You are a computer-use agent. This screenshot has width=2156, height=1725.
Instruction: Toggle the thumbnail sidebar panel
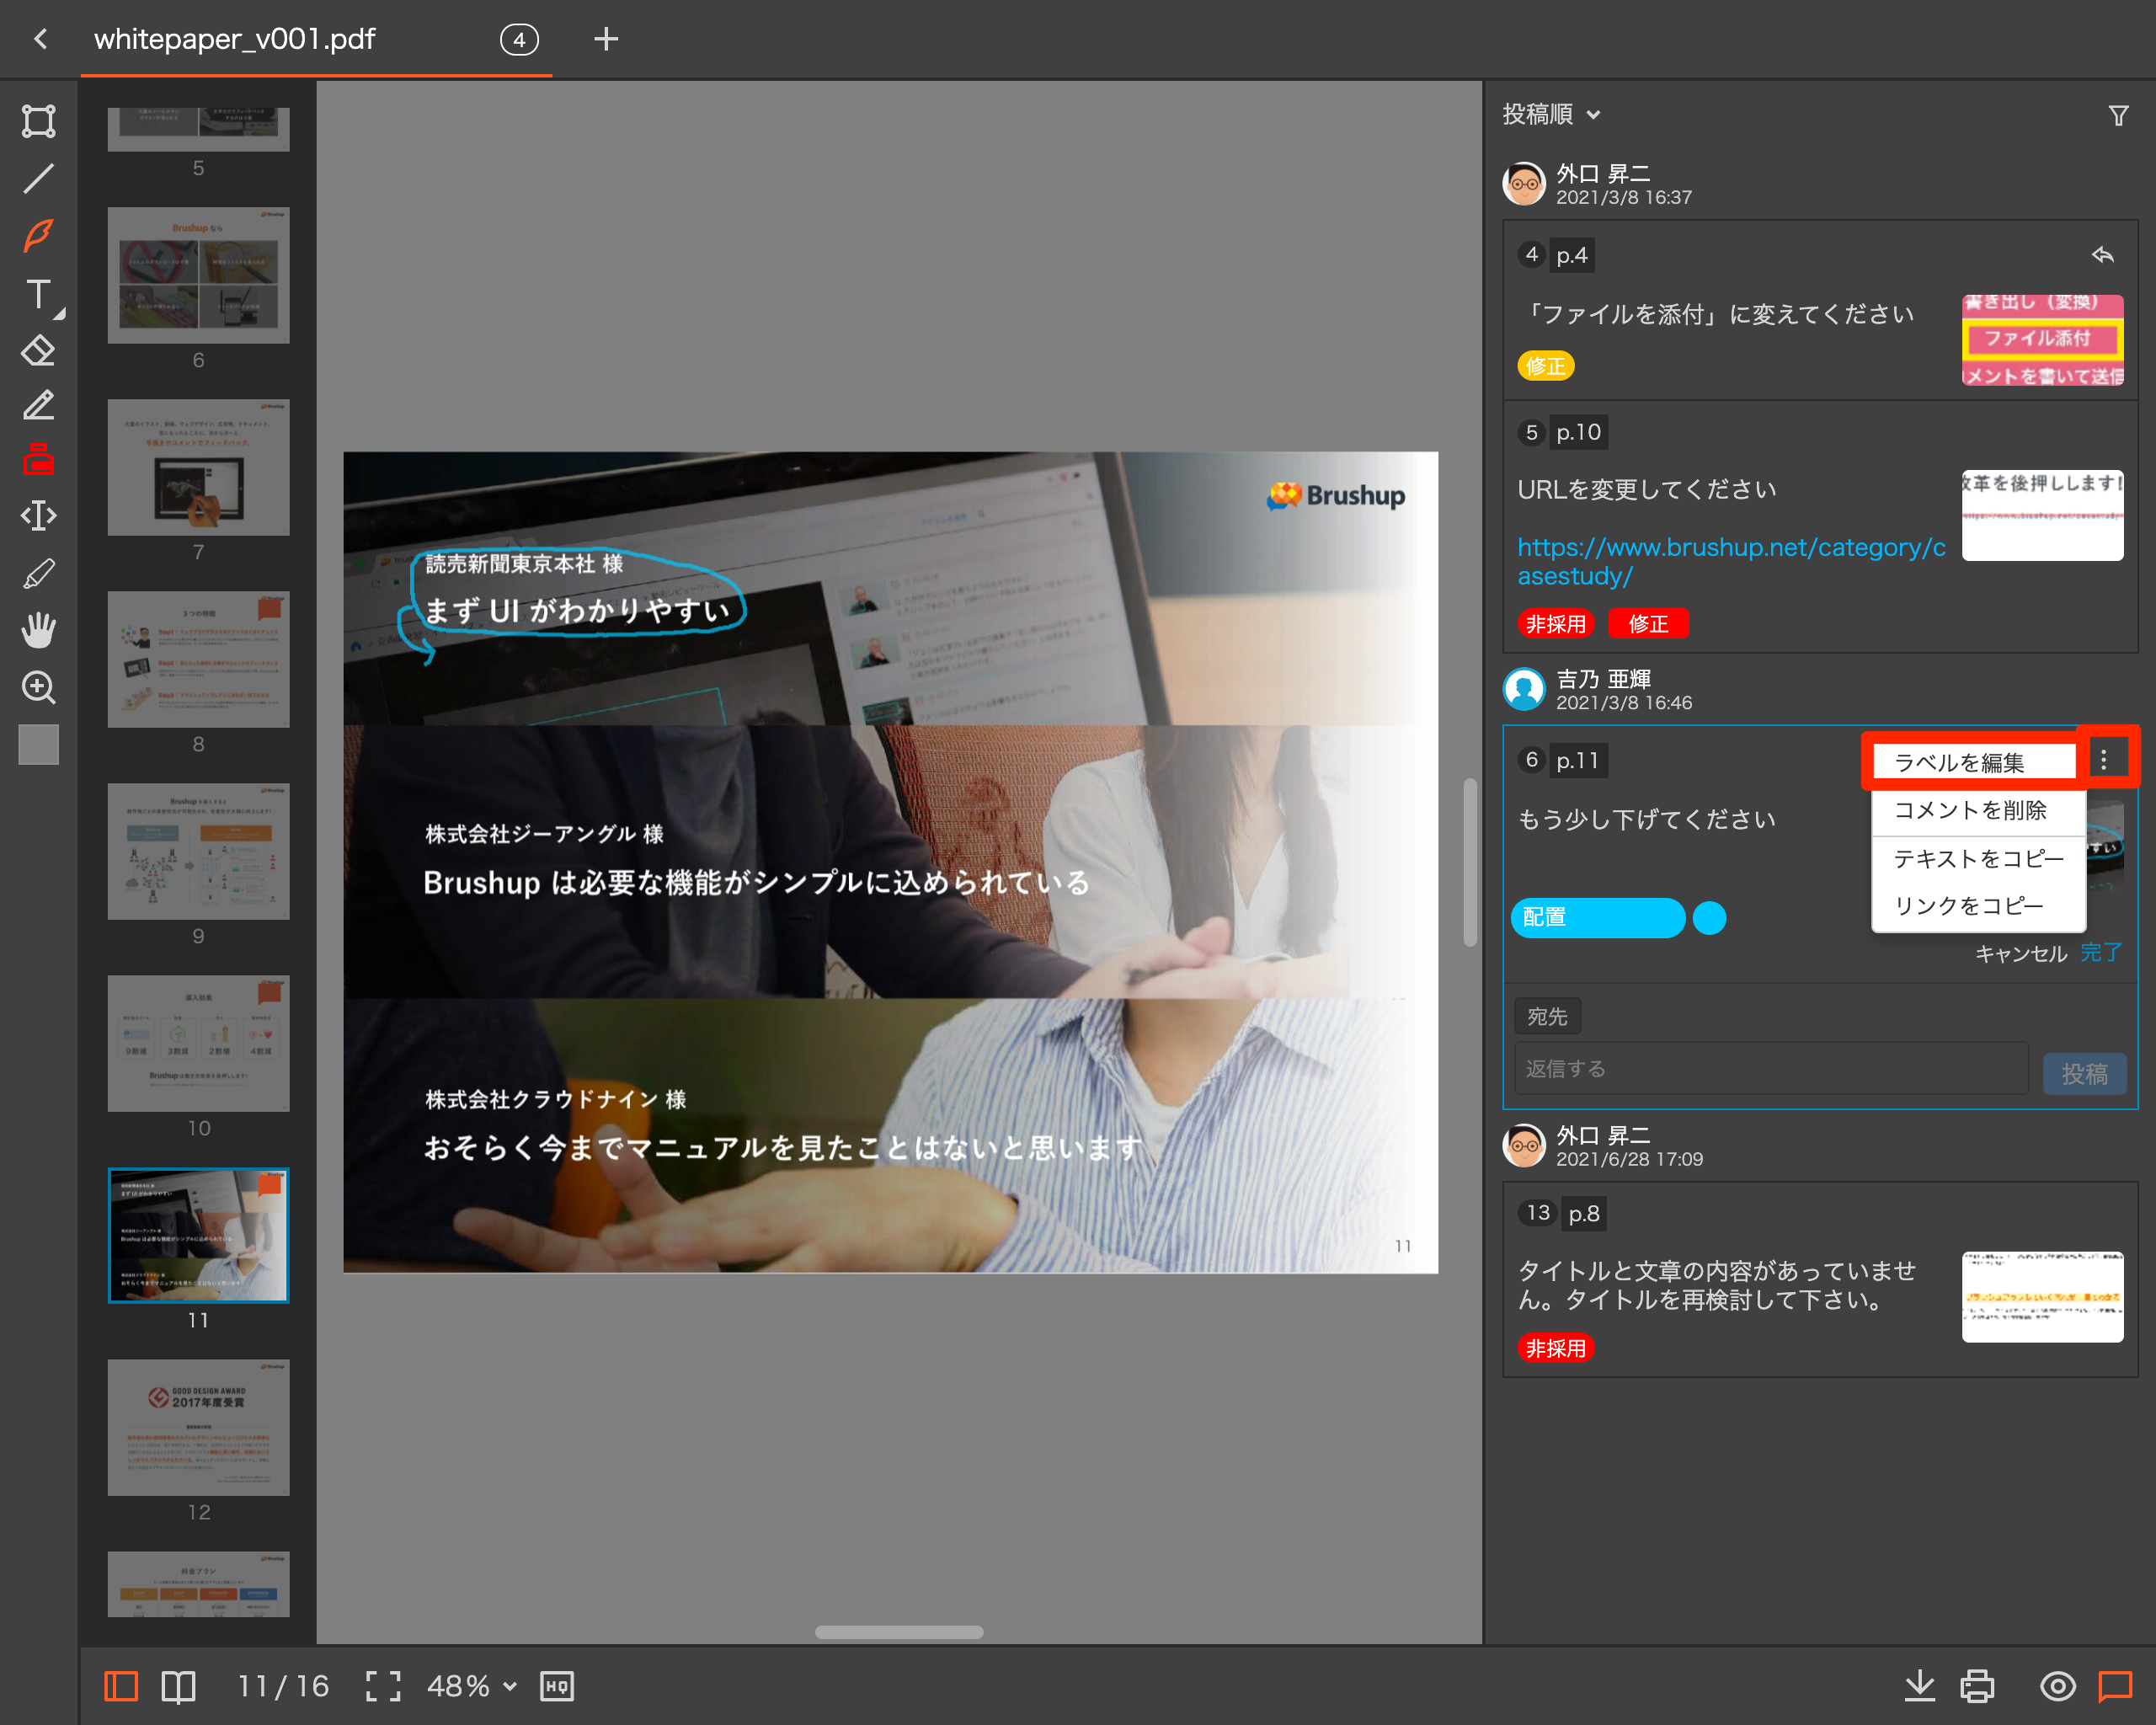coord(121,1686)
